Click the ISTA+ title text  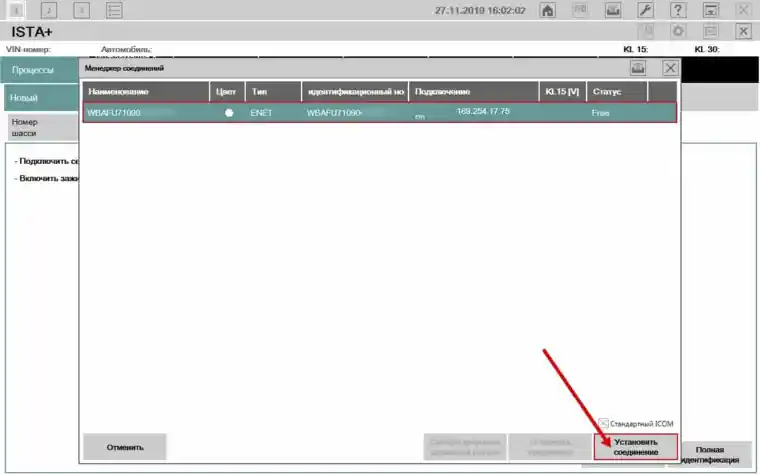click(32, 32)
